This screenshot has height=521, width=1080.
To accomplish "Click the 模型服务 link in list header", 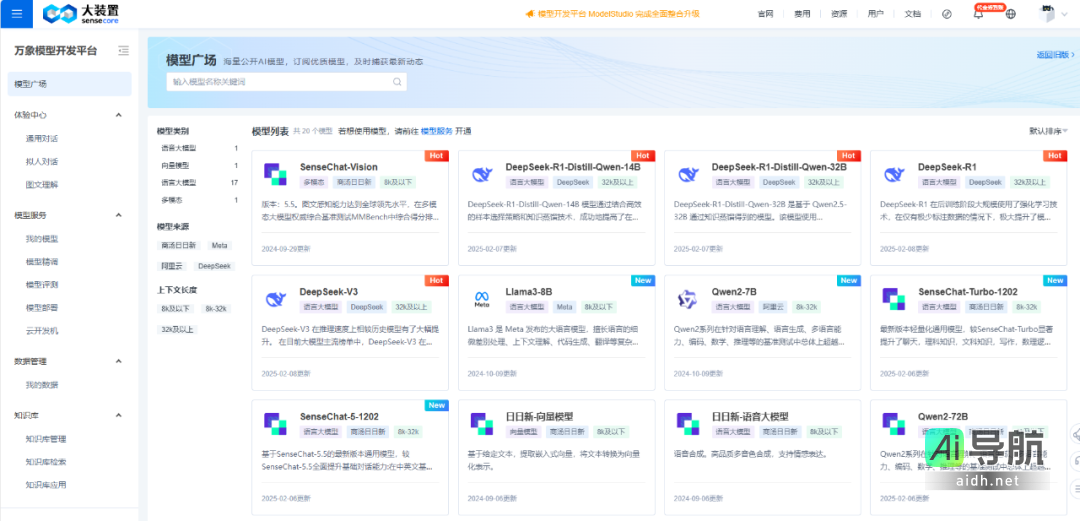I will [437, 131].
